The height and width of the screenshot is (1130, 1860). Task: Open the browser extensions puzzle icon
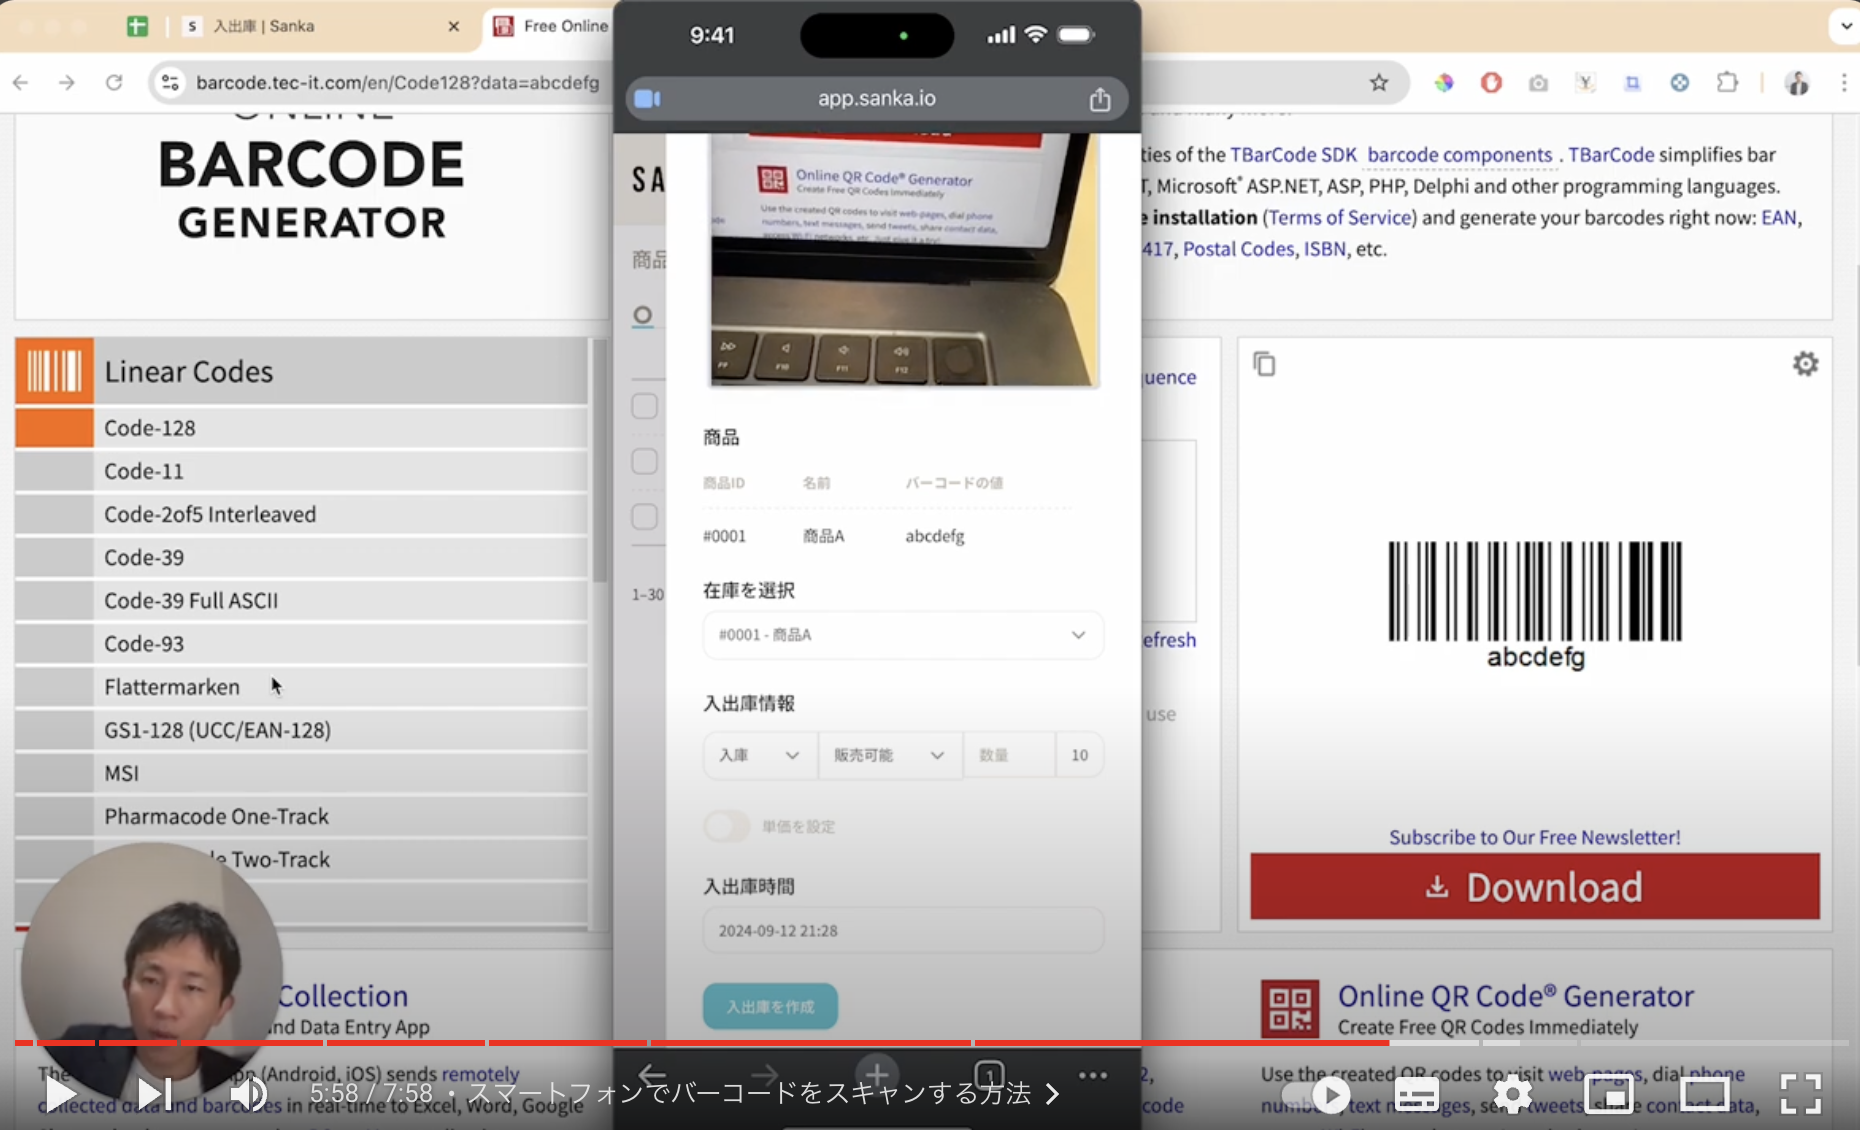point(1727,83)
